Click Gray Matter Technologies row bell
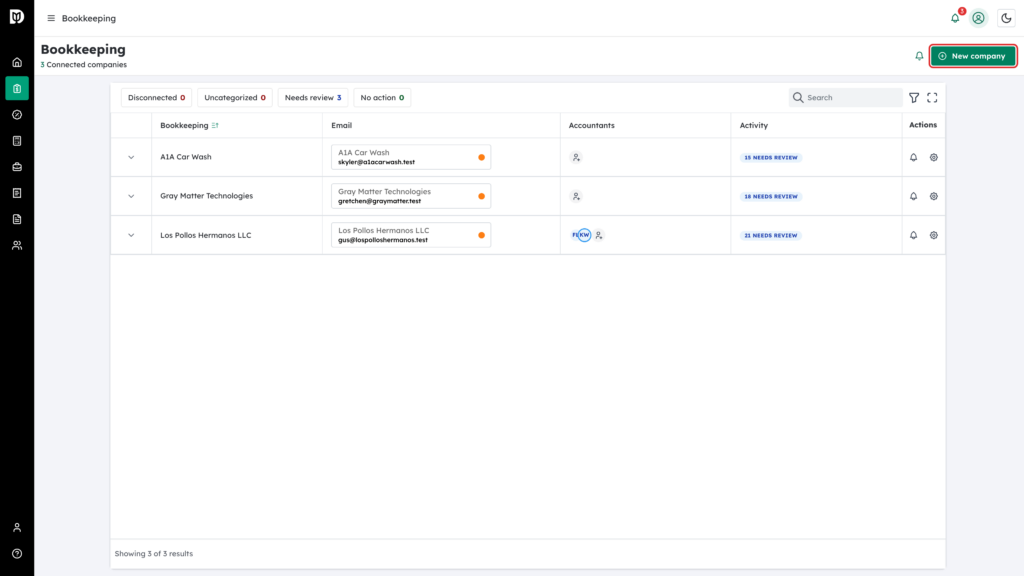Viewport: 1024px width, 576px height. [x=914, y=197]
